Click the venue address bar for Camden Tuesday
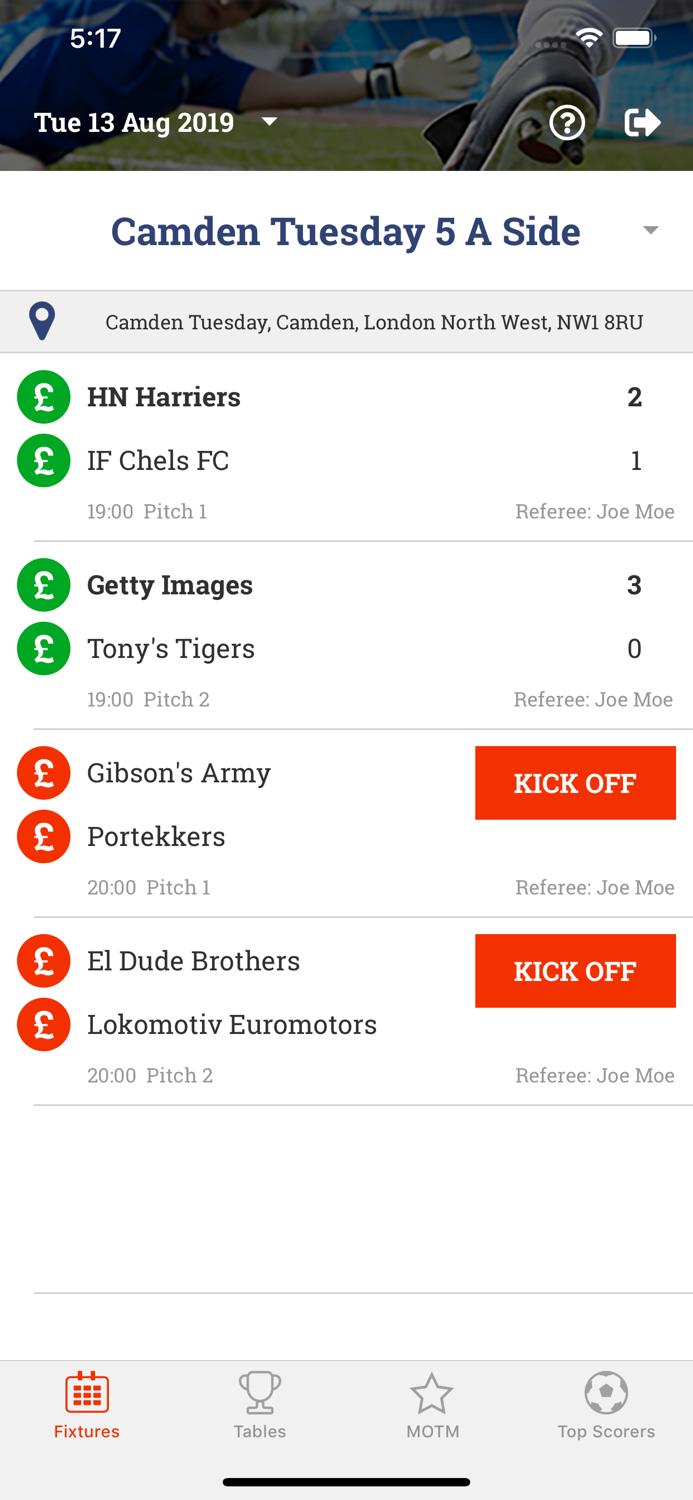The width and height of the screenshot is (693, 1500). click(x=375, y=321)
